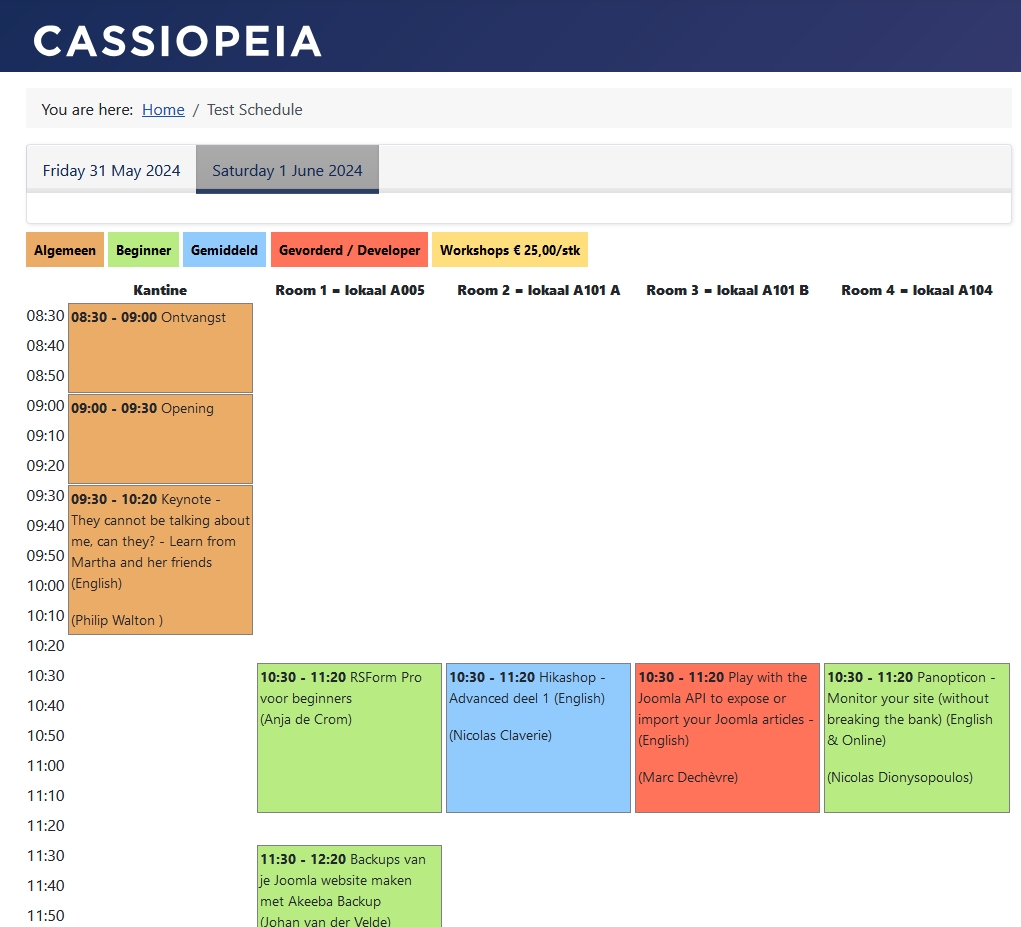Viewport: 1021px width, 927px height.
Task: Open the Home breadcrumb link
Action: point(163,110)
